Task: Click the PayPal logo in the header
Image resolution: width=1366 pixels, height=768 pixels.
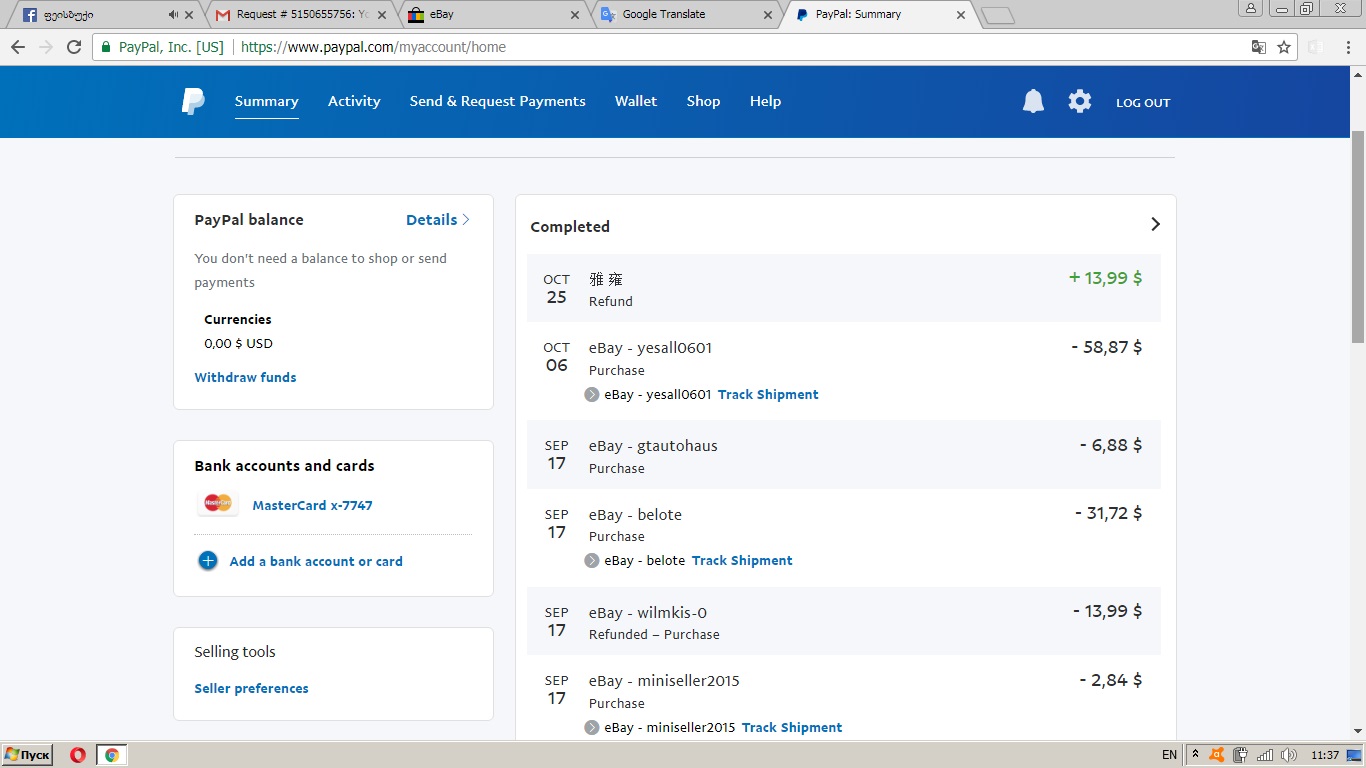Action: (193, 101)
